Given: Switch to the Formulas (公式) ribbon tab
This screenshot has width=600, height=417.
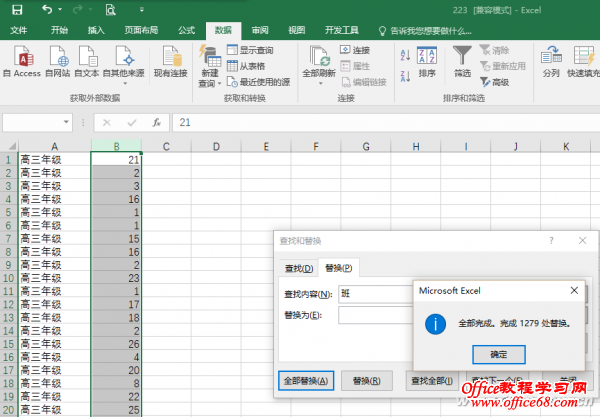Looking at the screenshot, I should point(186,31).
